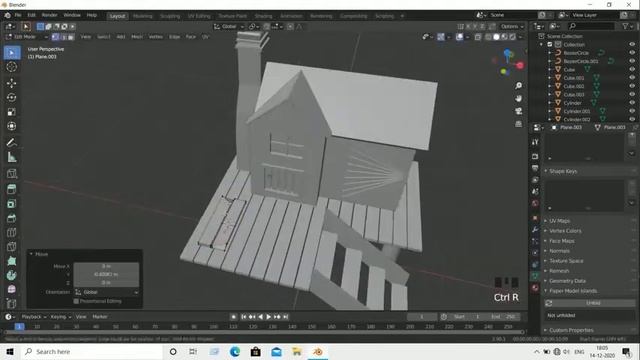Expand the Geometry Data panel
The width and height of the screenshot is (640, 360).
pos(567,281)
